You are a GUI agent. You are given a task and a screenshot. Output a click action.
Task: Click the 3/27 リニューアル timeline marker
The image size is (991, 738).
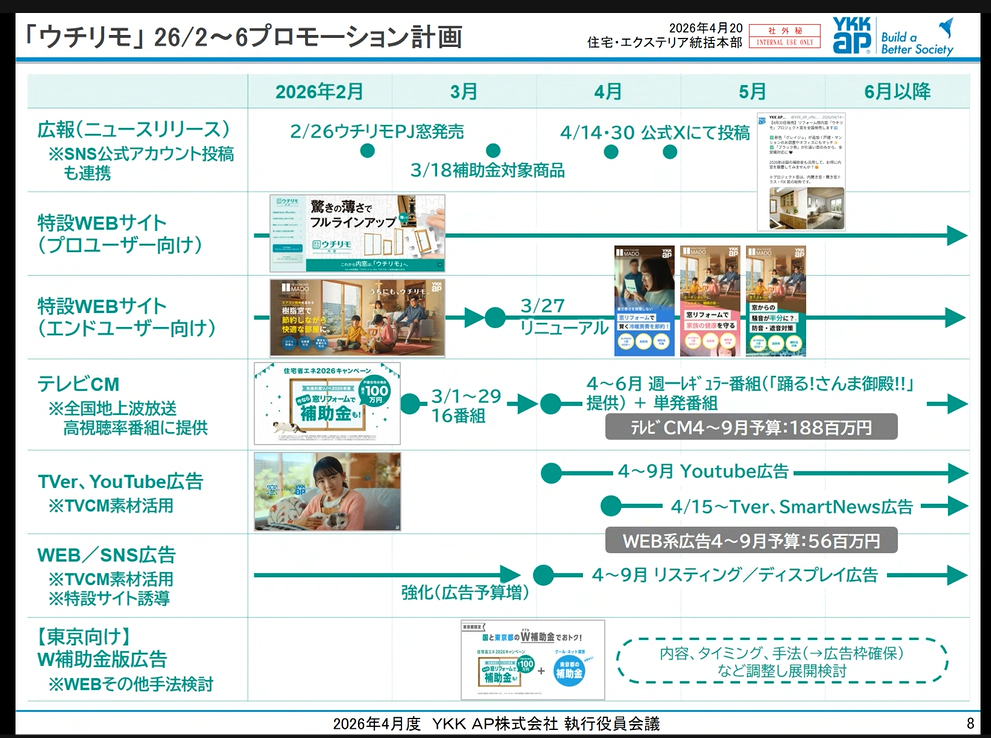pyautogui.click(x=493, y=316)
